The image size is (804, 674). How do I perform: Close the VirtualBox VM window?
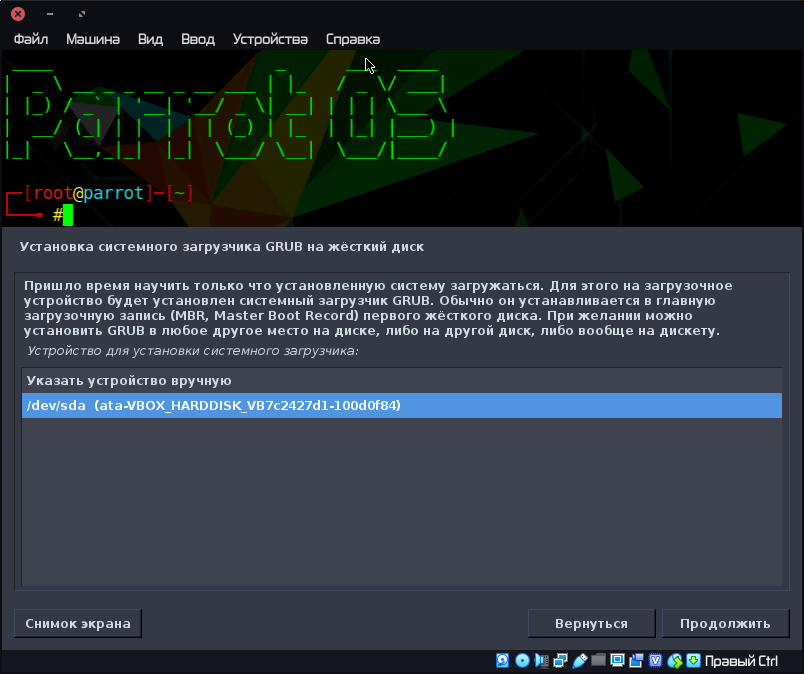pyautogui.click(x=18, y=14)
